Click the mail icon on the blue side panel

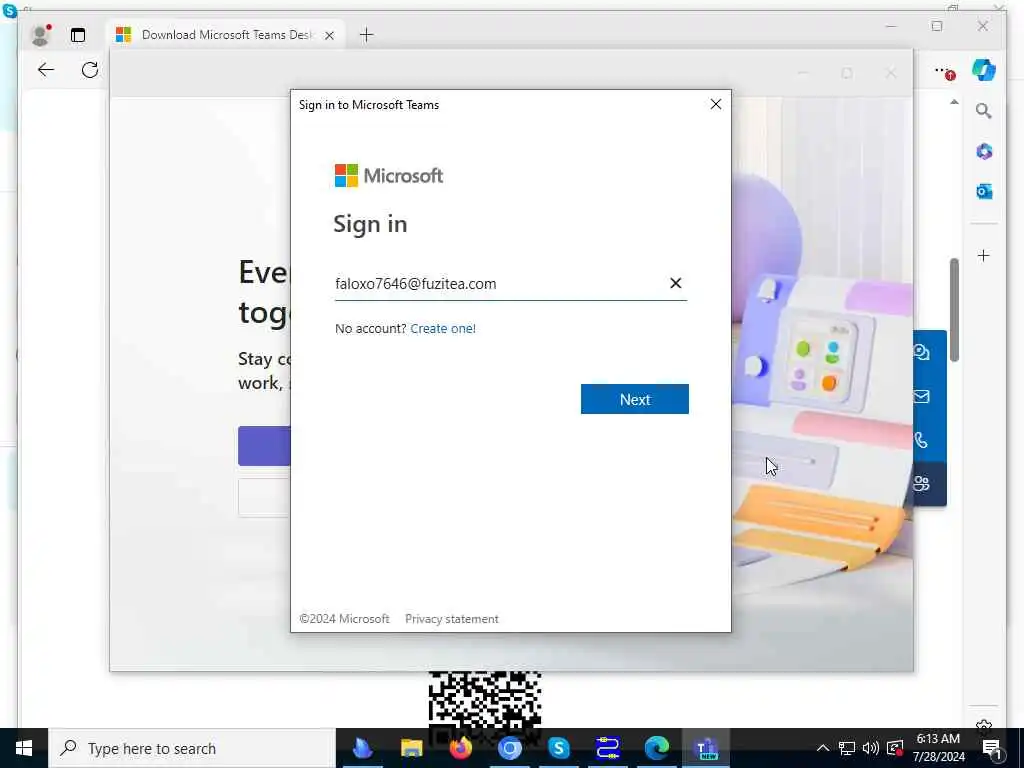click(x=921, y=396)
